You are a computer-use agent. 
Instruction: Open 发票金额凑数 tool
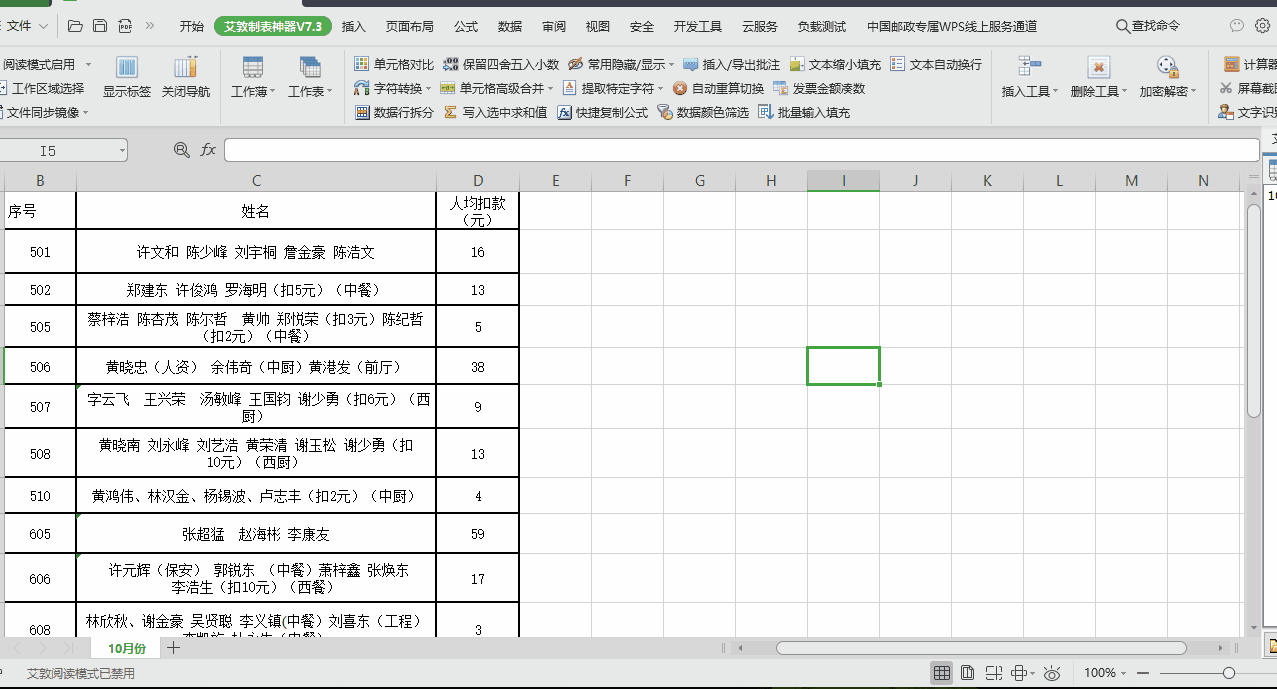coord(819,88)
